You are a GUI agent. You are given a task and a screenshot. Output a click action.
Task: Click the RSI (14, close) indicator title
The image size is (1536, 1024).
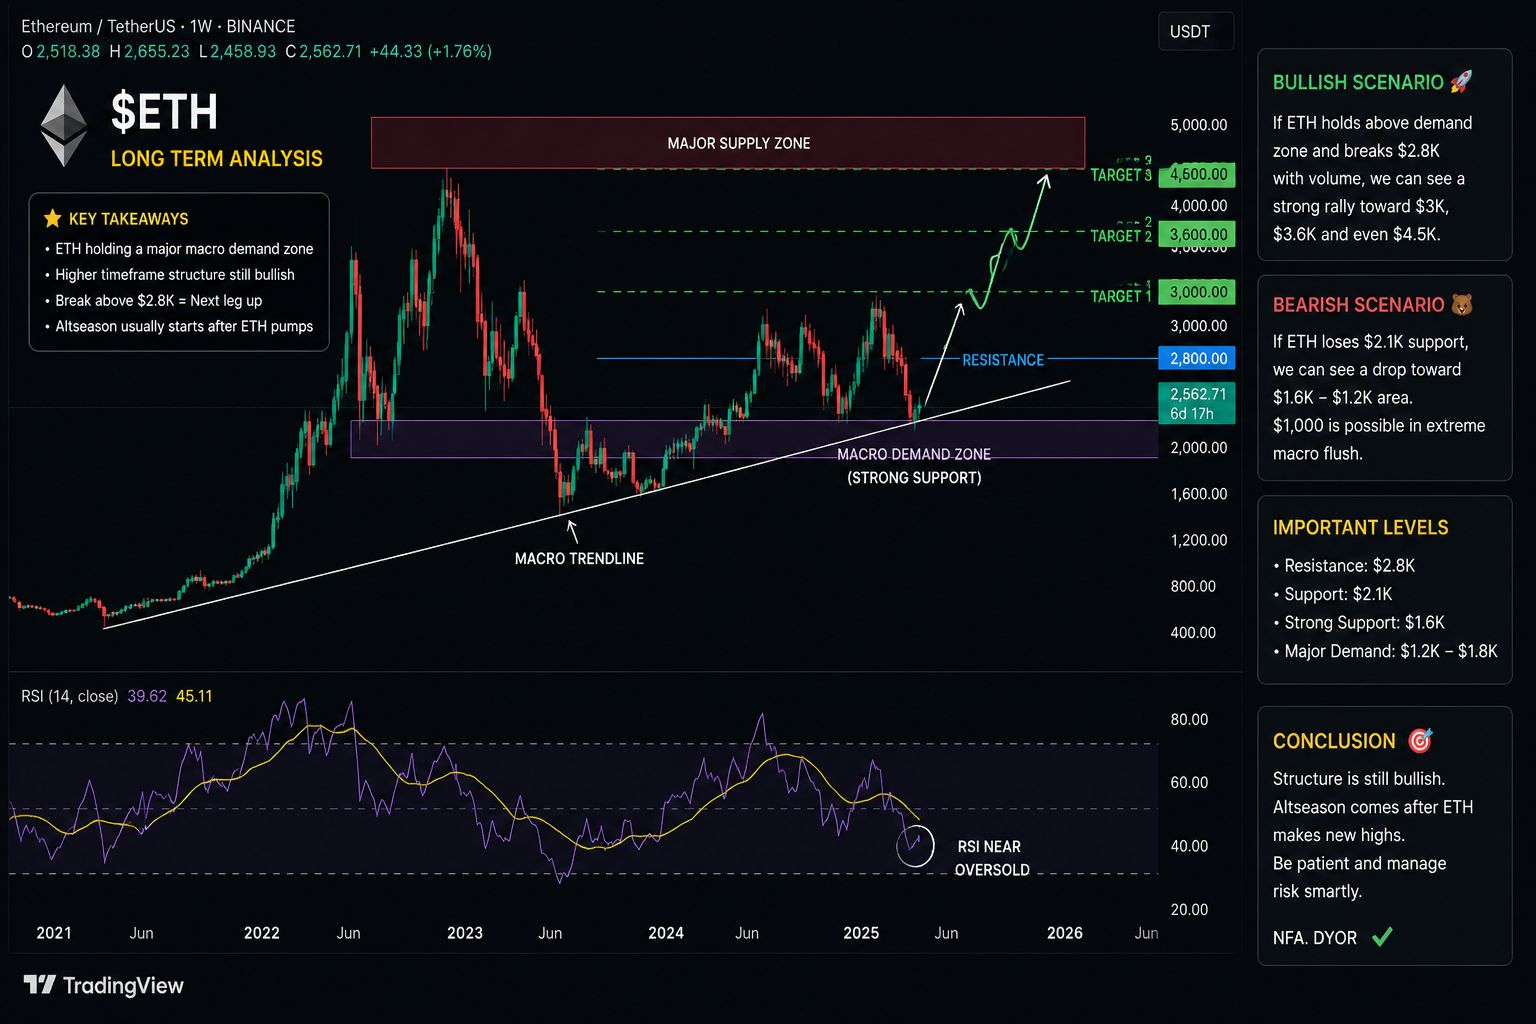[x=69, y=696]
